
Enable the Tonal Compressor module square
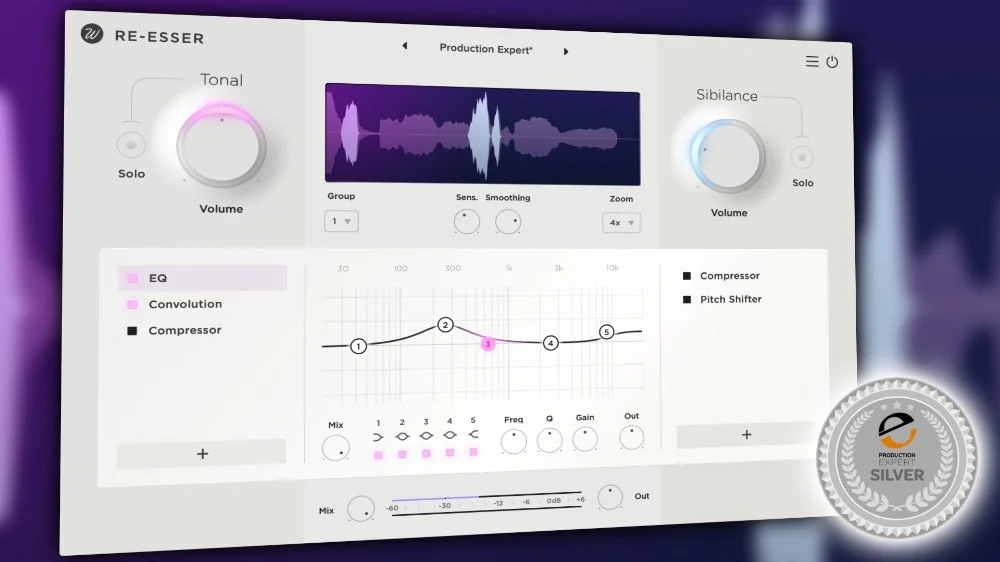(132, 330)
